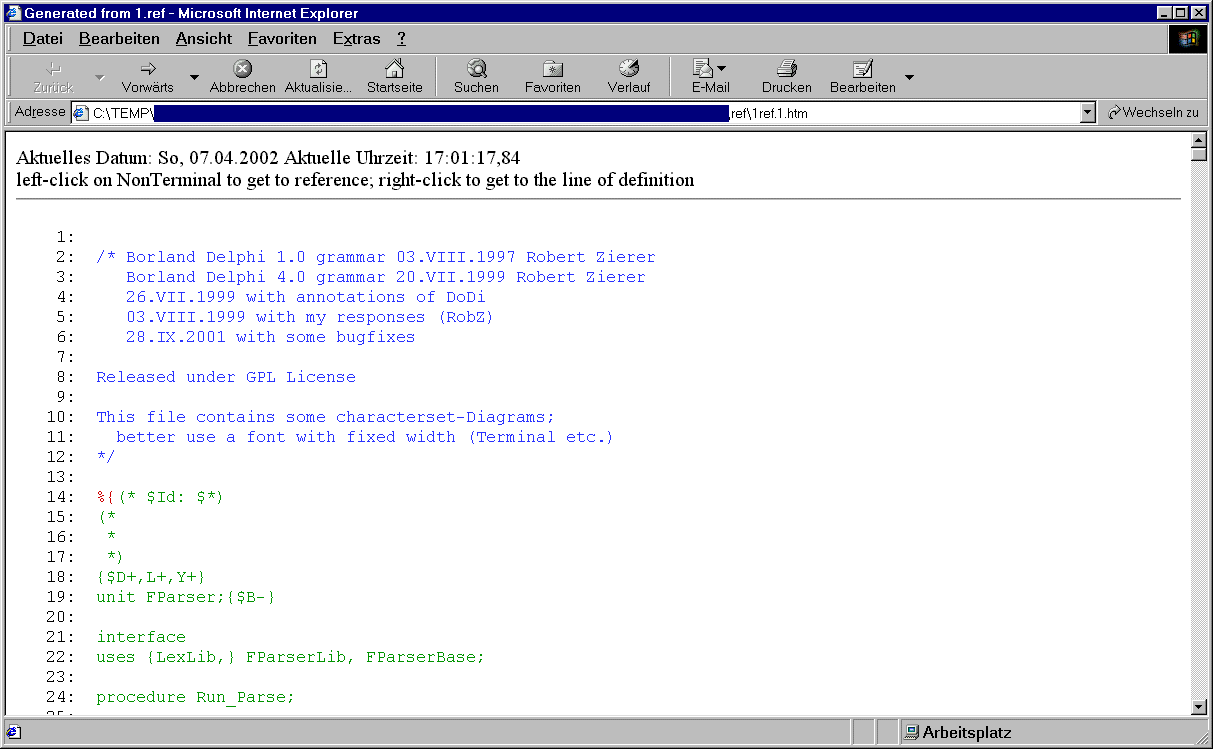The image size is (1213, 749).
Task: Click the Vorwärts (forward) navigation icon
Action: click(x=146, y=70)
